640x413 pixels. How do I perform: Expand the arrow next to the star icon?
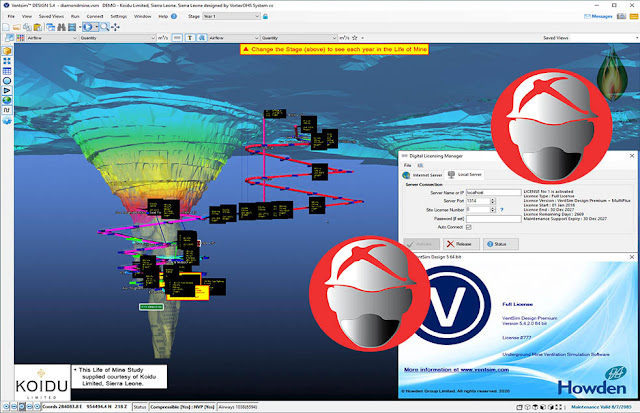click(x=363, y=38)
